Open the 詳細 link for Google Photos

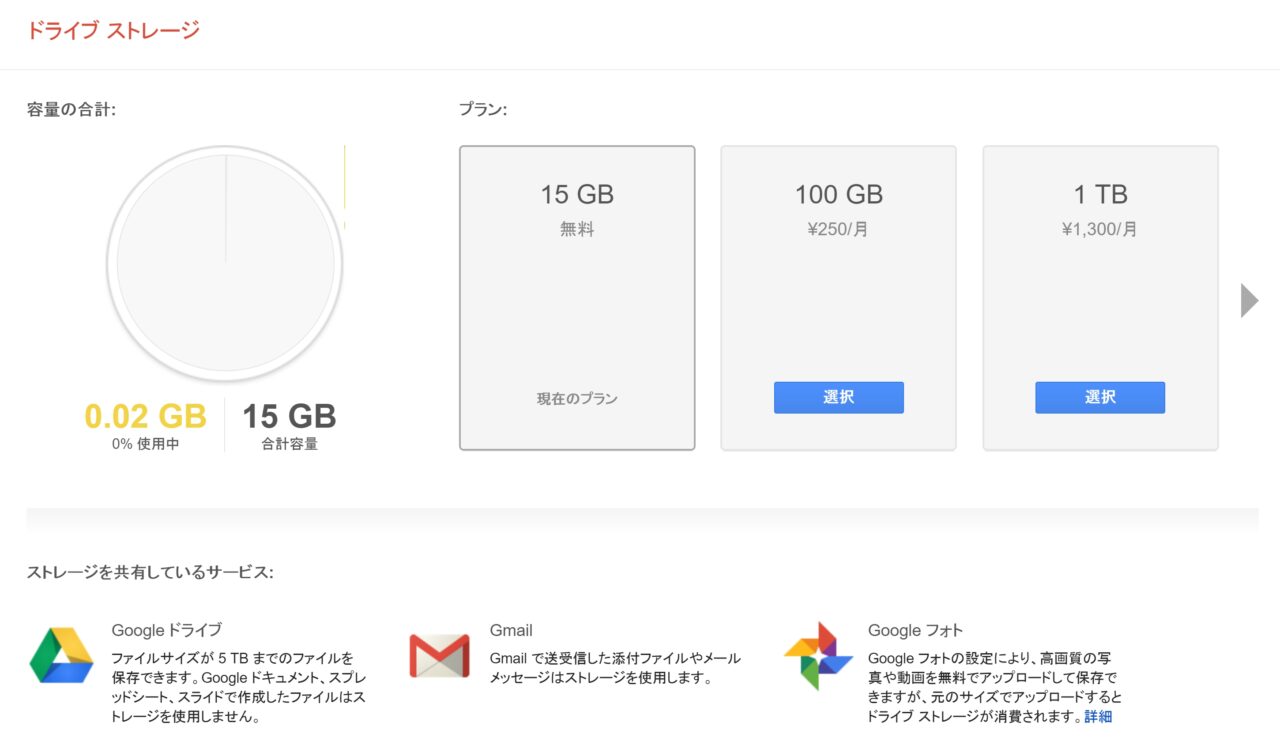[x=1098, y=716]
